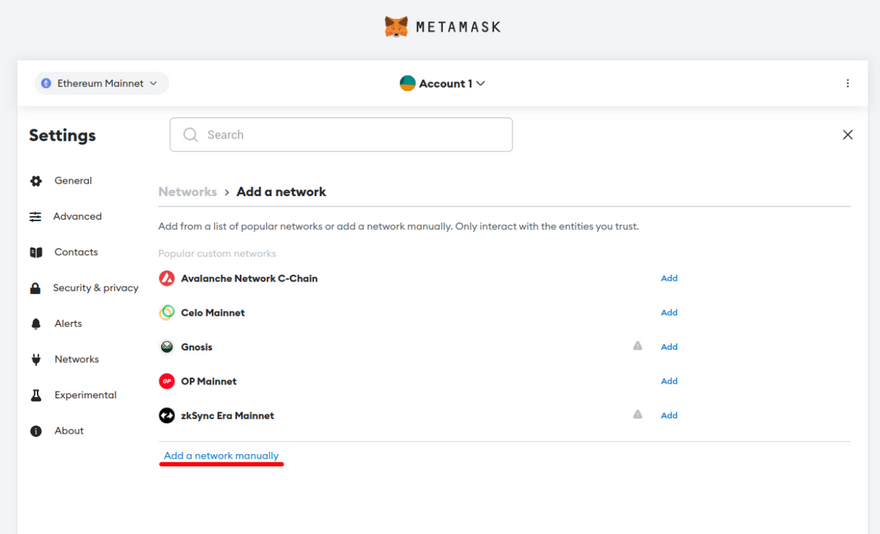Open Alerts settings
Image resolution: width=880 pixels, height=534 pixels.
68,323
